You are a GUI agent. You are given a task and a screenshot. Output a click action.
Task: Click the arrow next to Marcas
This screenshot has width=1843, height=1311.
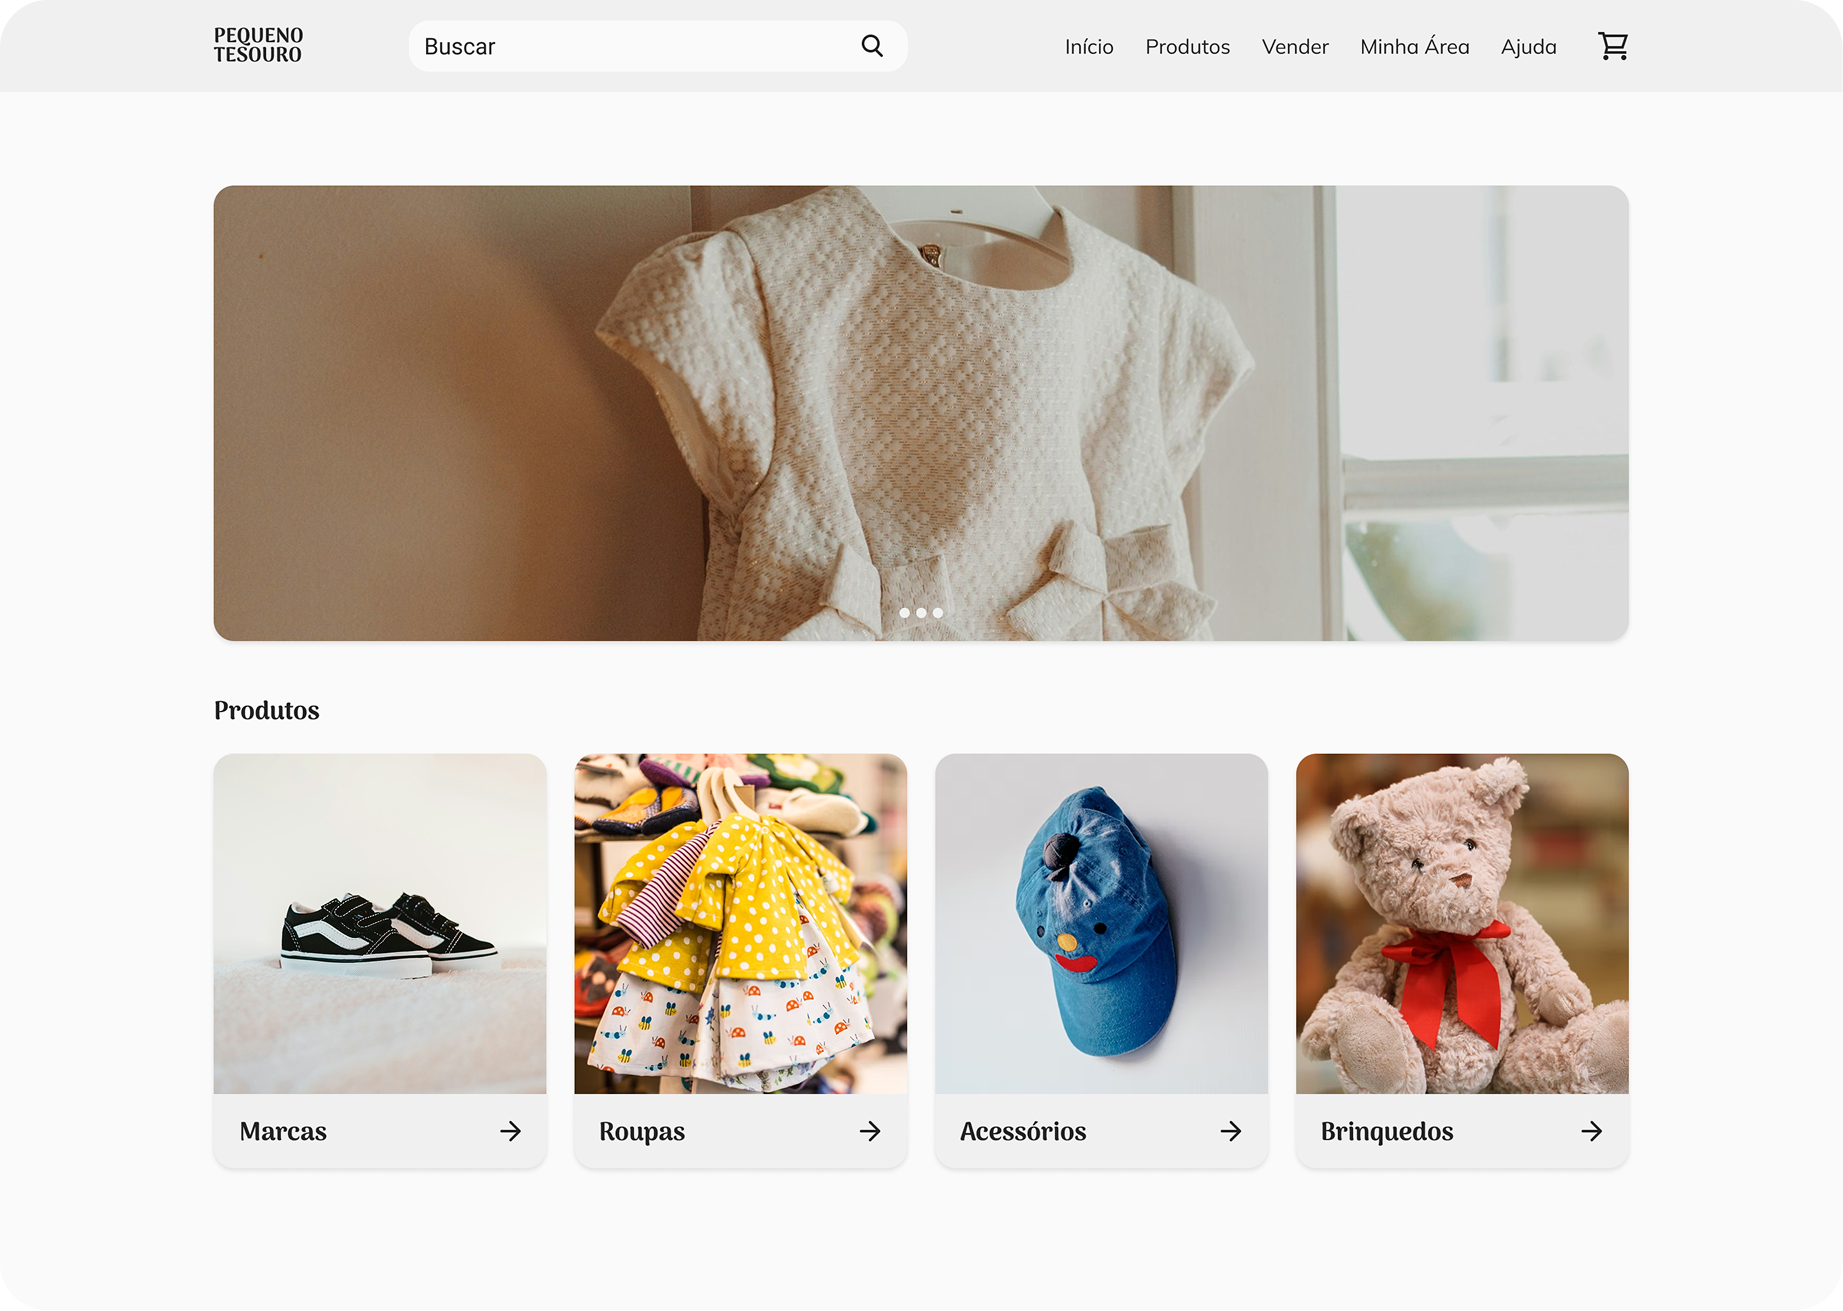point(510,1131)
